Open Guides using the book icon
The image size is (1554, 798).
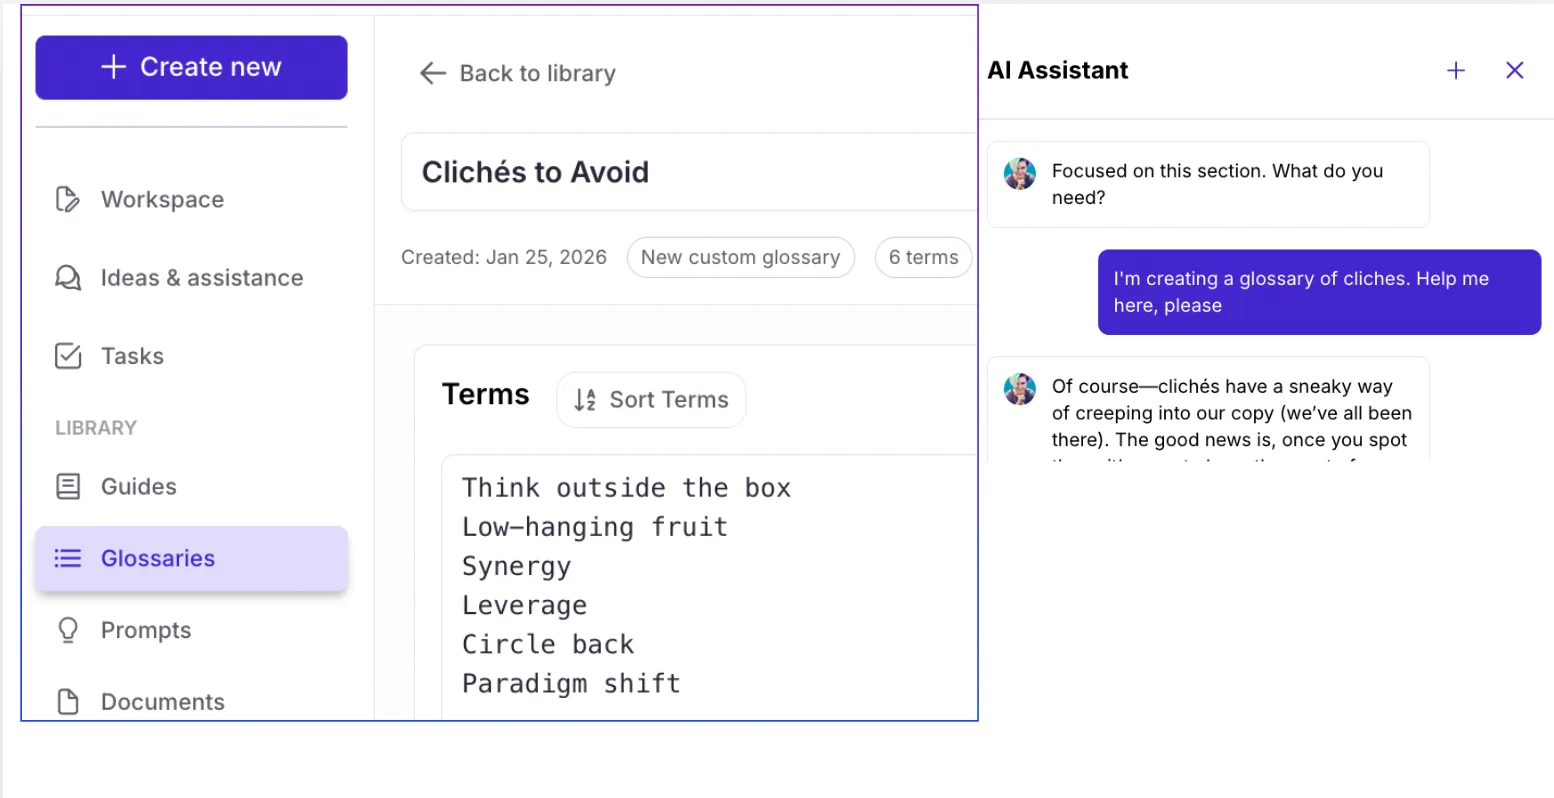pos(67,486)
